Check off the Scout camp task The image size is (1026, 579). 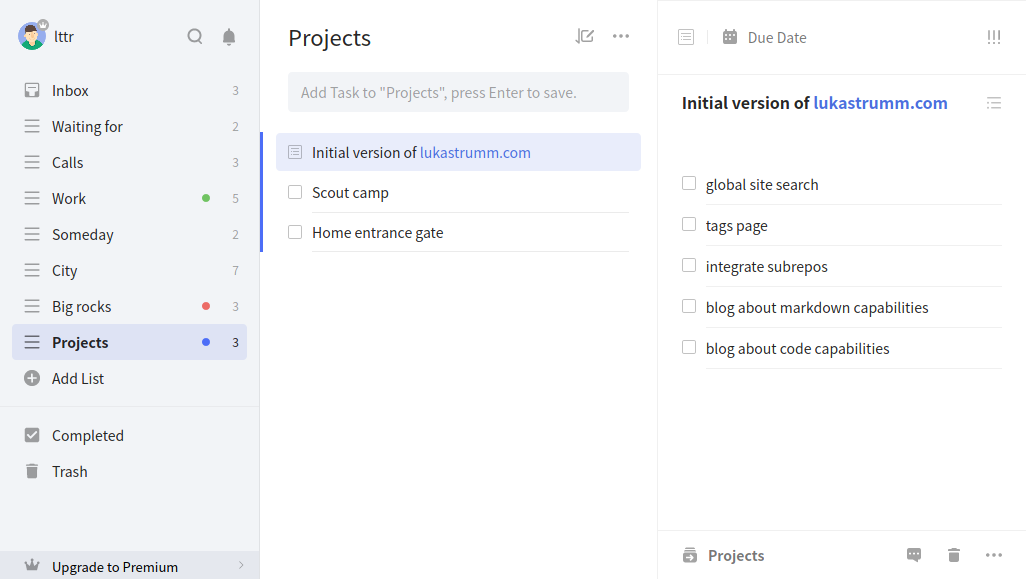(295, 192)
